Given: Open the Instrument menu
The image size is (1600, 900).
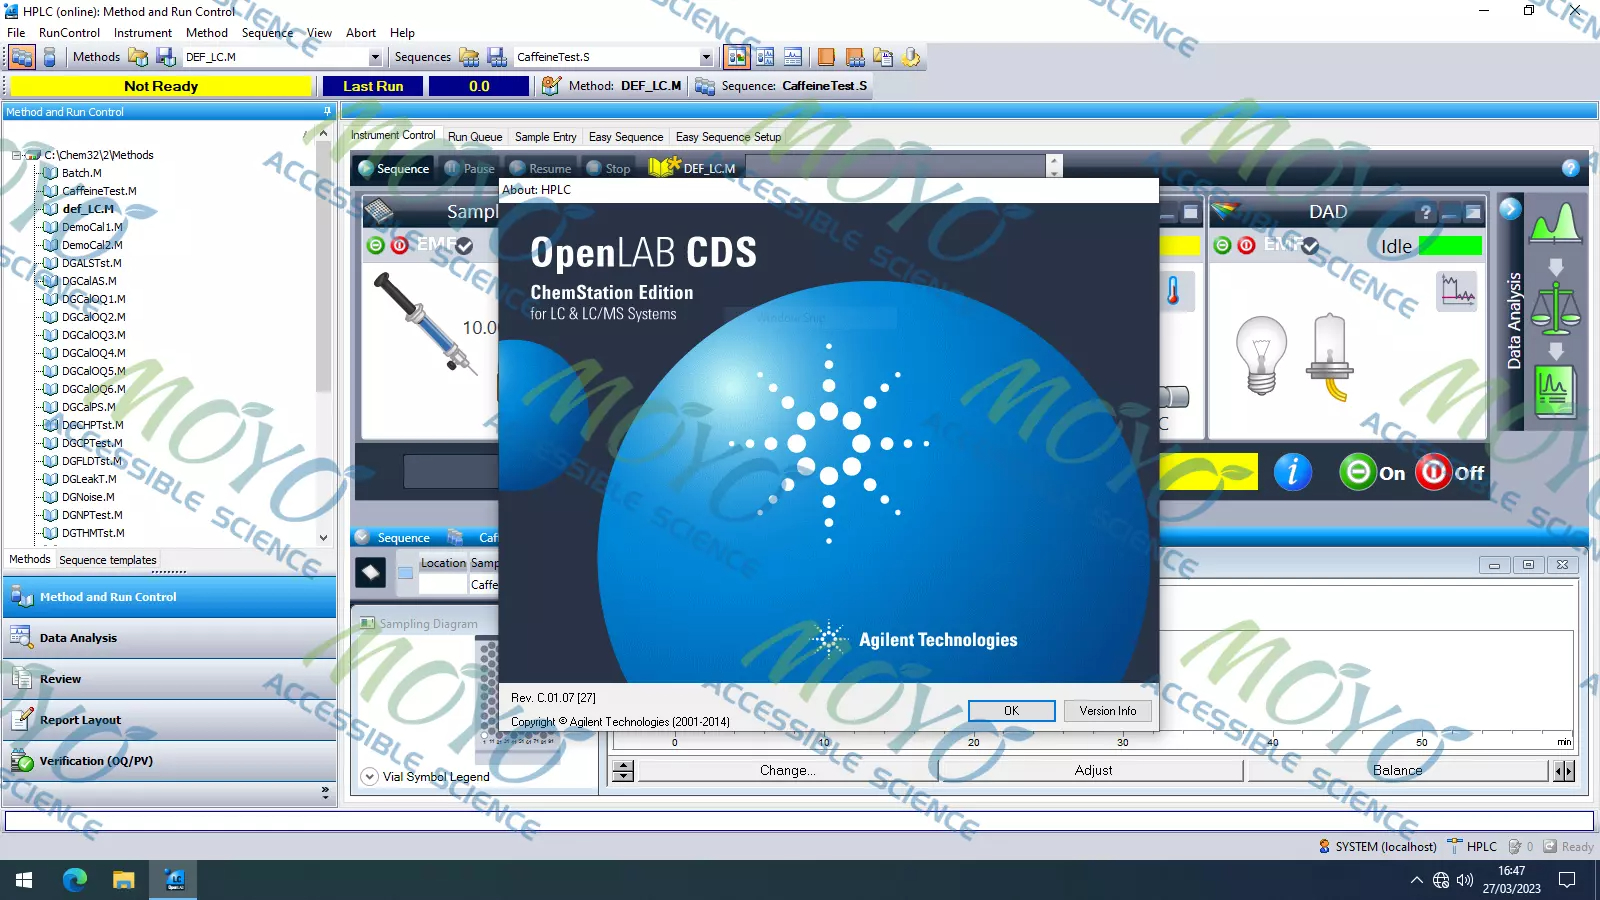Looking at the screenshot, I should (x=142, y=33).
